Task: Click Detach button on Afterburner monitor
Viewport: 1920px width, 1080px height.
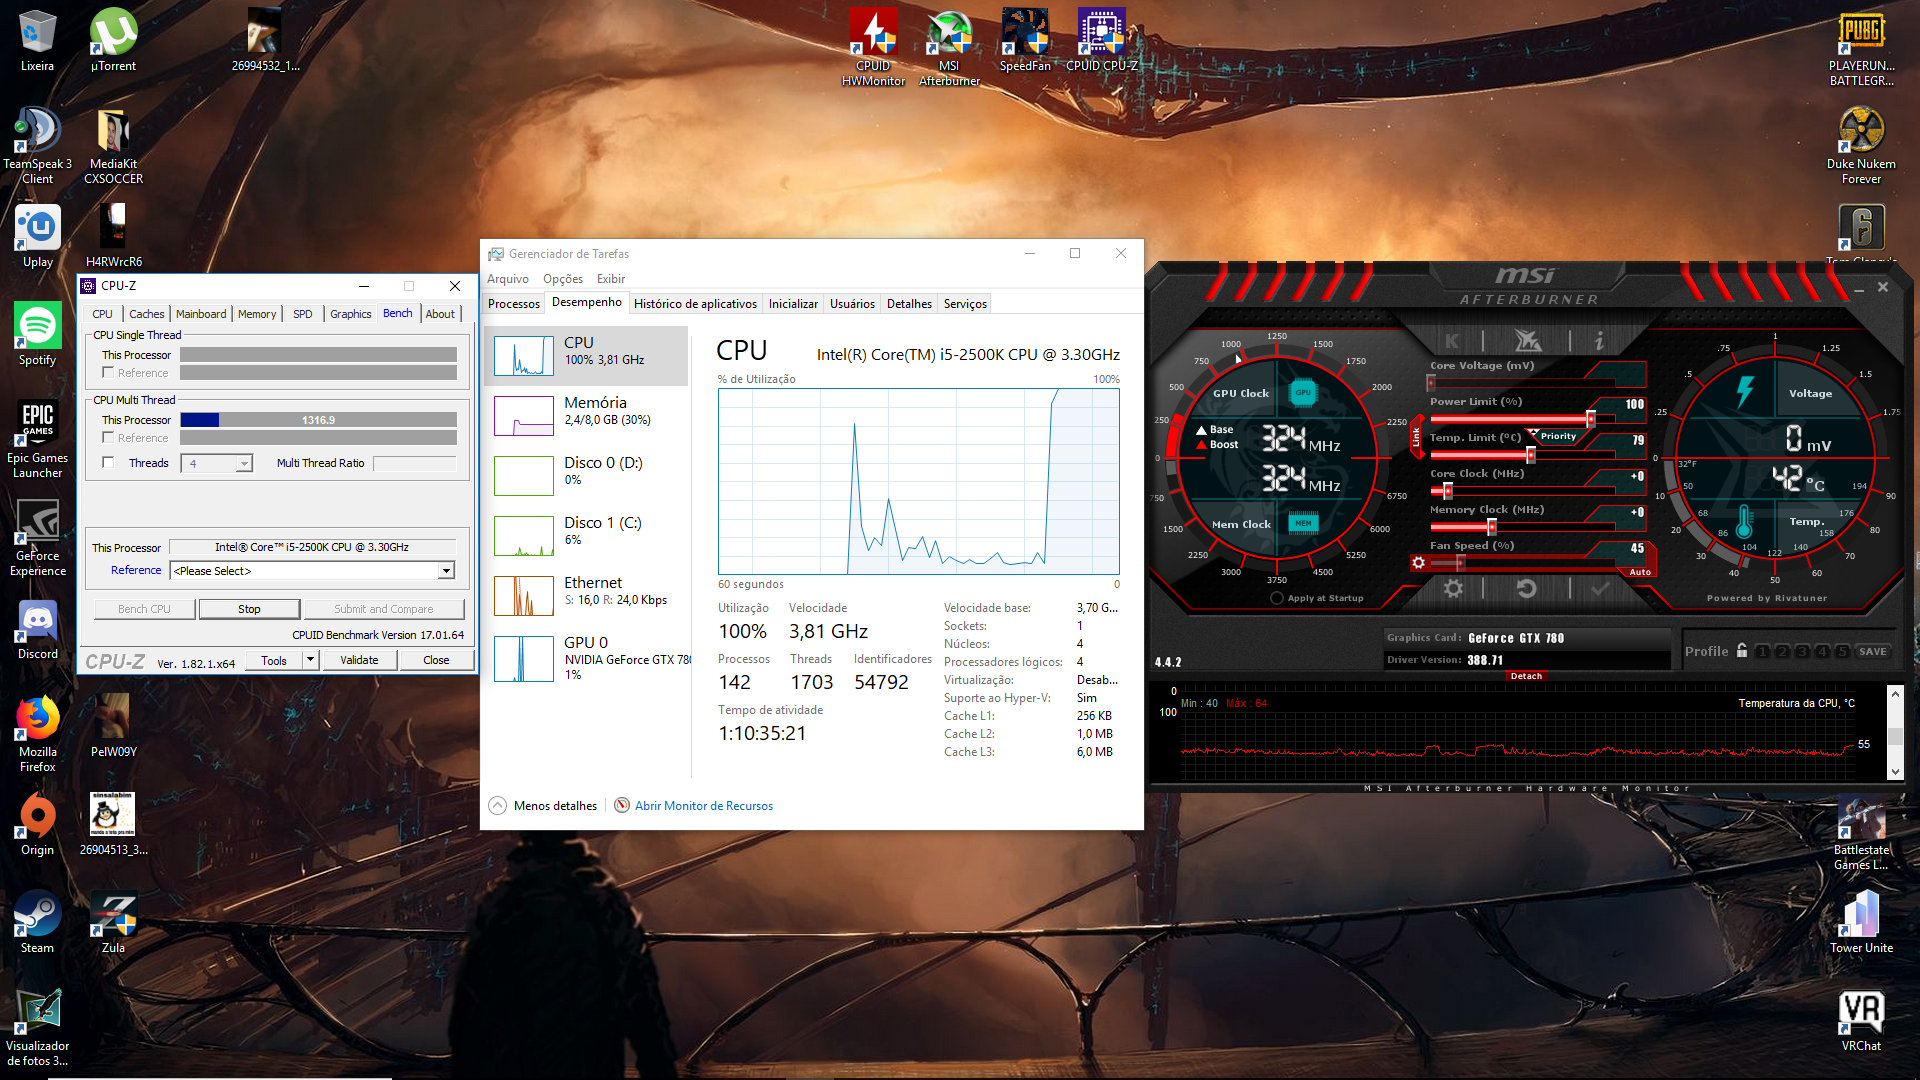Action: tap(1526, 676)
